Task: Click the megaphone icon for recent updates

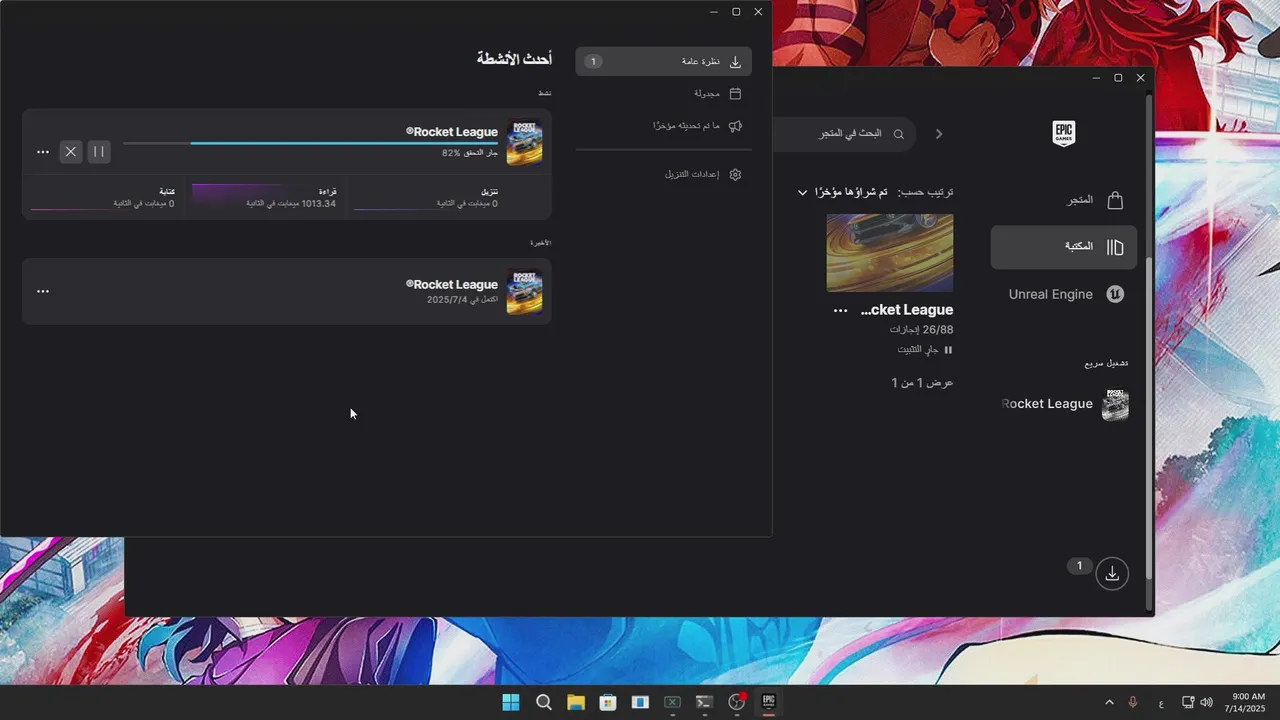Action: pyautogui.click(x=735, y=126)
